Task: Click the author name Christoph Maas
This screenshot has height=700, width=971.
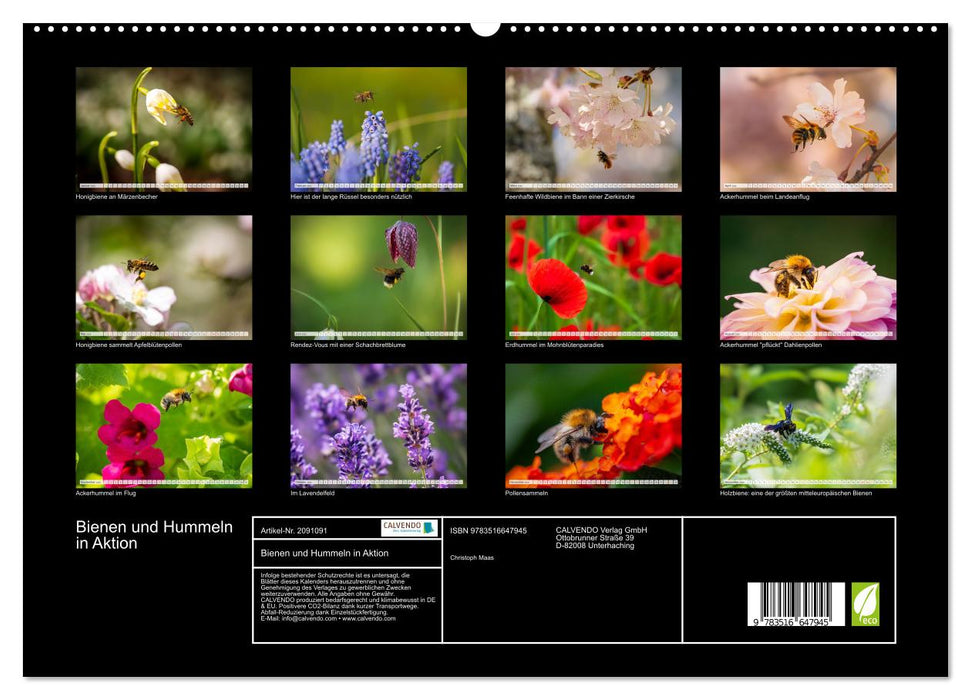Action: (x=472, y=556)
